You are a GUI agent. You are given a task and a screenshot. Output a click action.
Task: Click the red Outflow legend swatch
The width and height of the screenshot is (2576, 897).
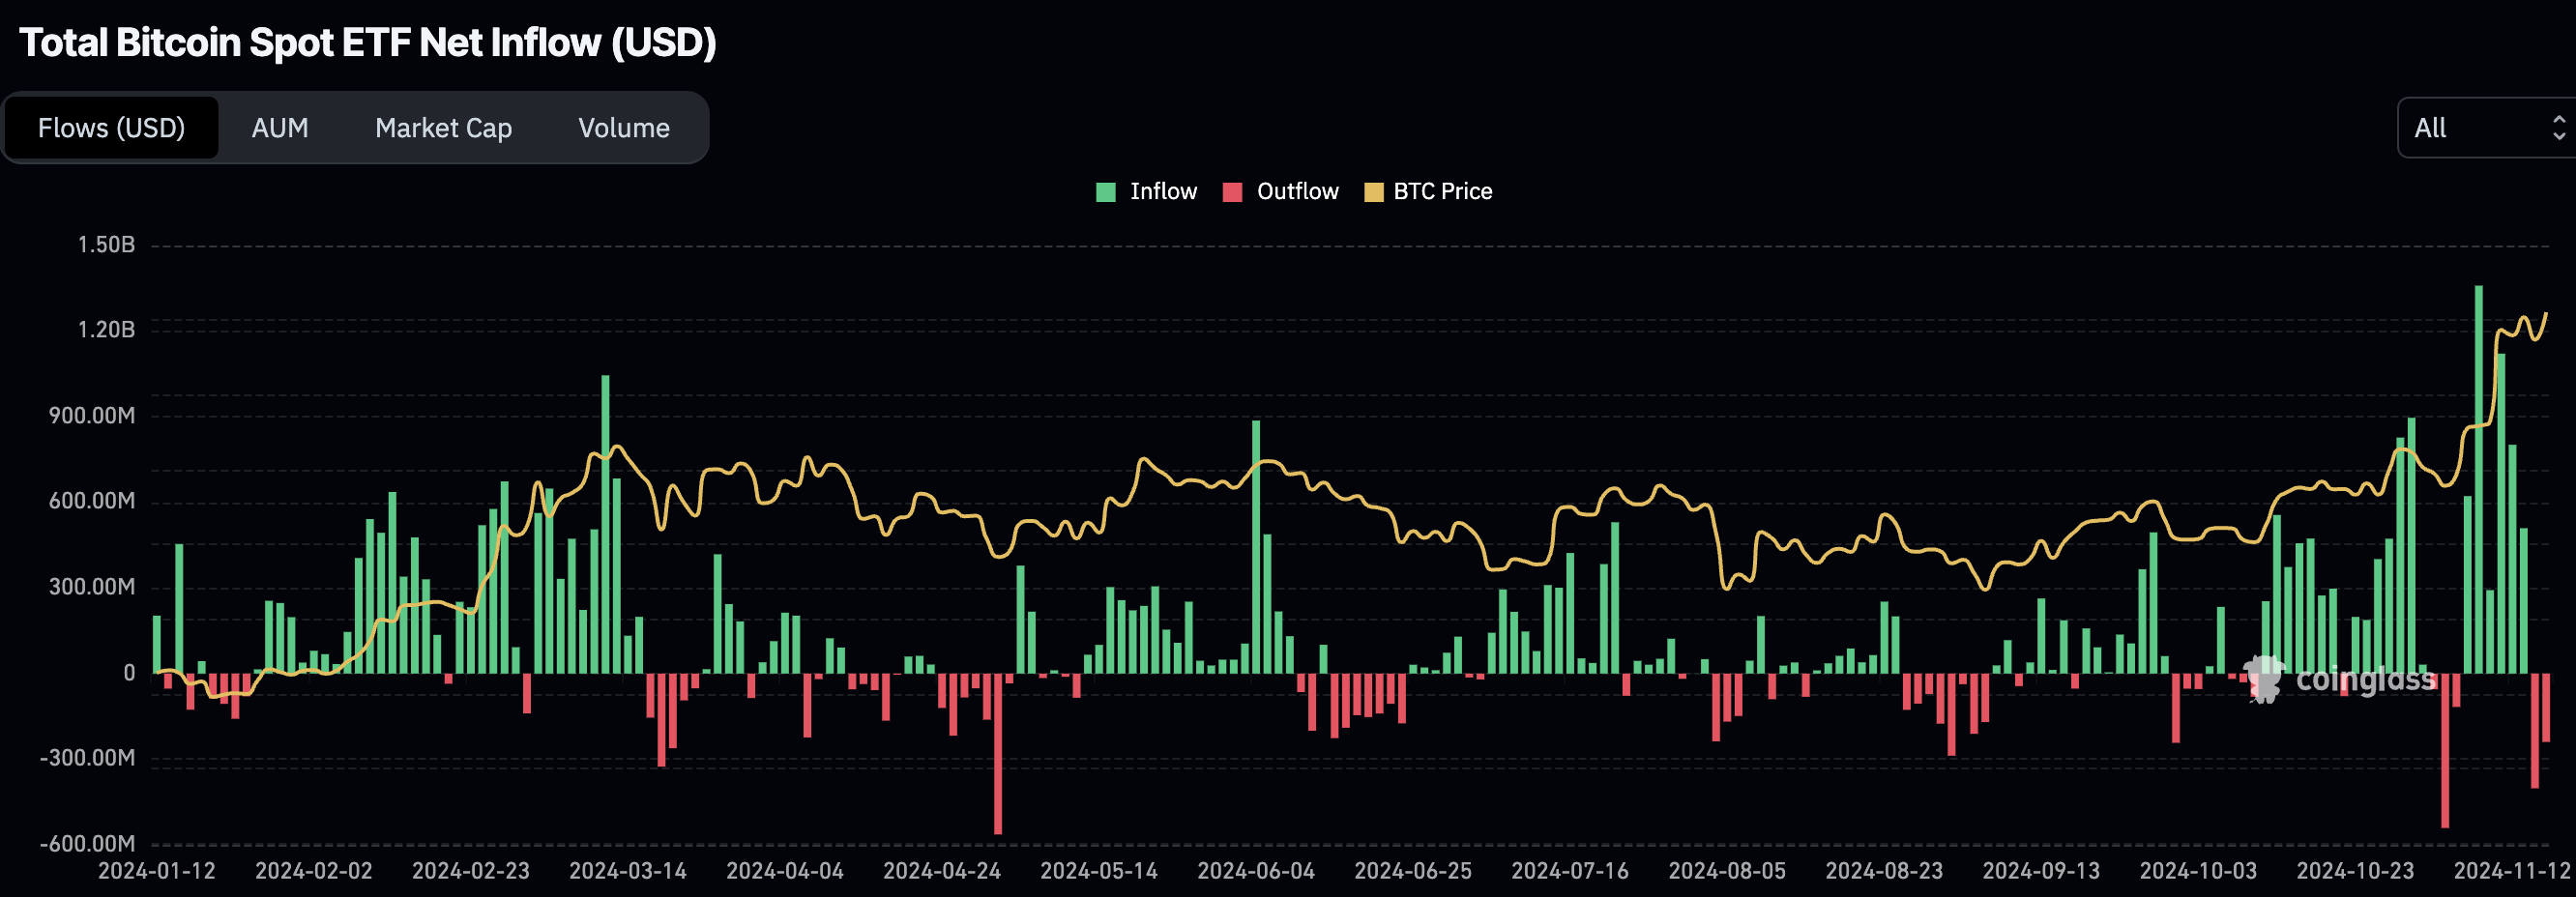click(x=1232, y=192)
